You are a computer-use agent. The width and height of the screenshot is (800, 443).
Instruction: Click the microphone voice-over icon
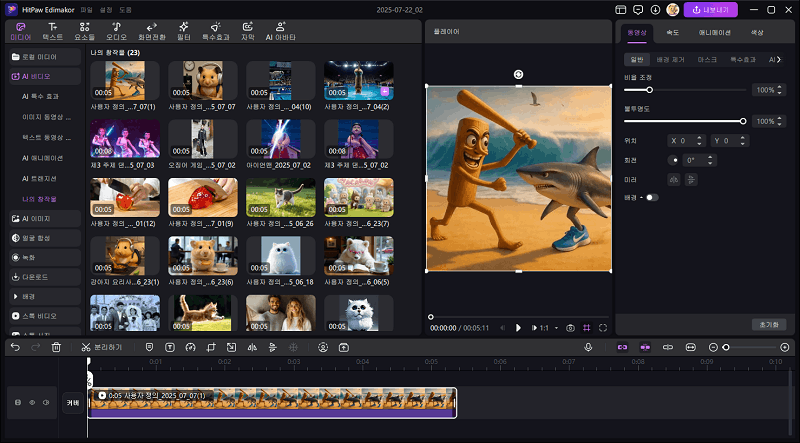coord(588,347)
